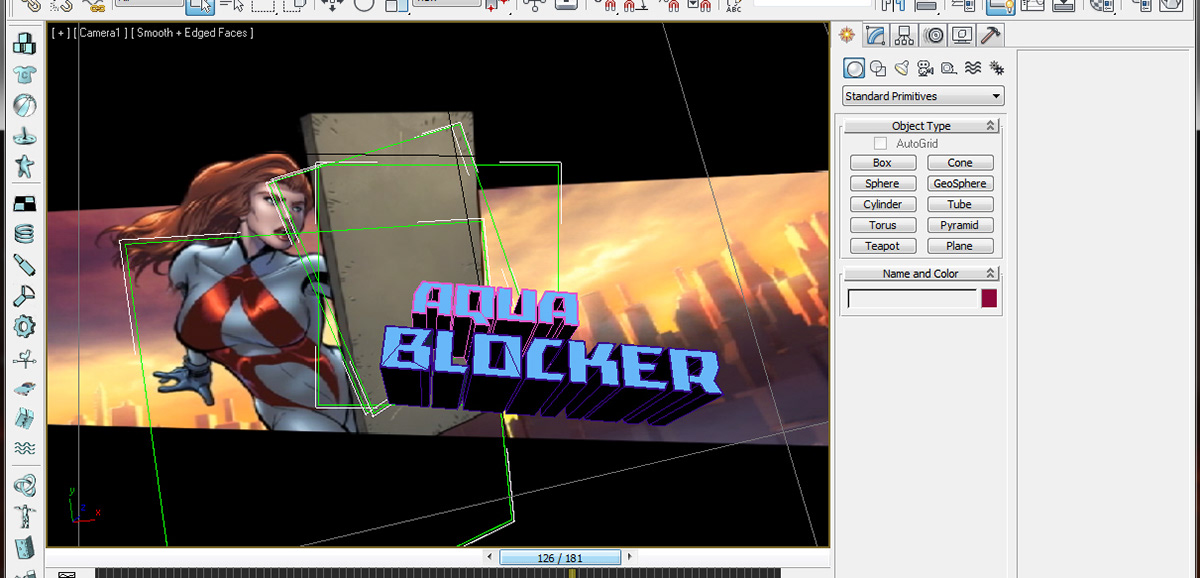Click the reactor Create Plane icon
Image resolution: width=1200 pixels, height=578 pixels.
click(x=24, y=204)
